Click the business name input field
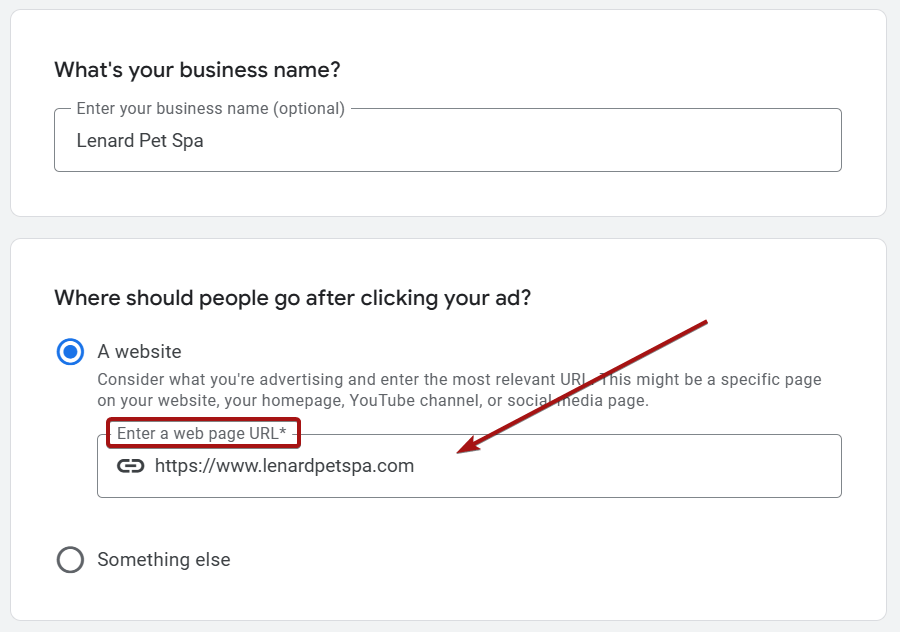Image resolution: width=900 pixels, height=632 pixels. click(447, 140)
